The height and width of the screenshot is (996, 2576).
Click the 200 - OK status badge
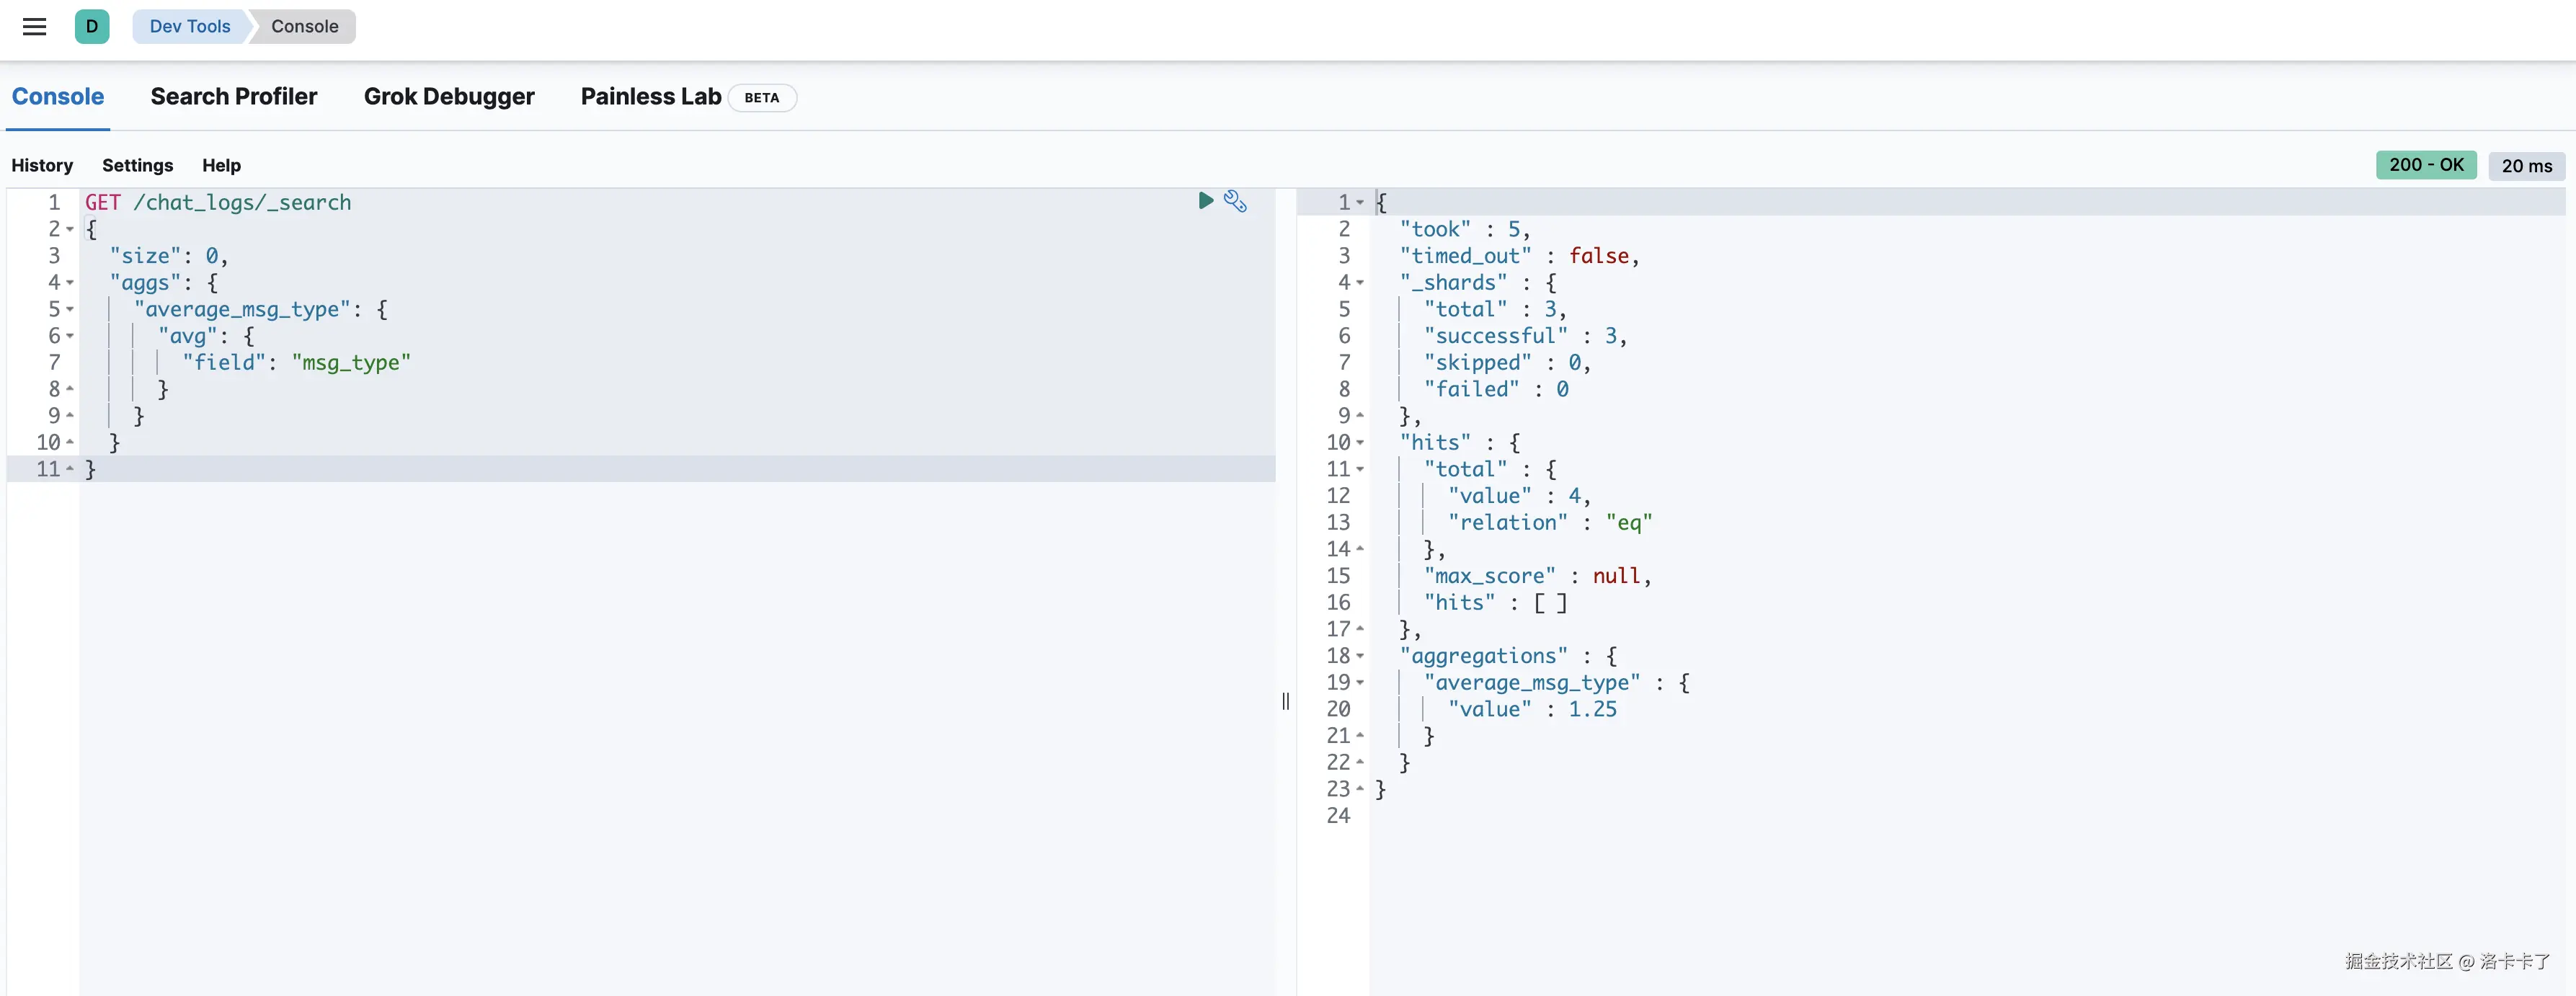coord(2425,165)
